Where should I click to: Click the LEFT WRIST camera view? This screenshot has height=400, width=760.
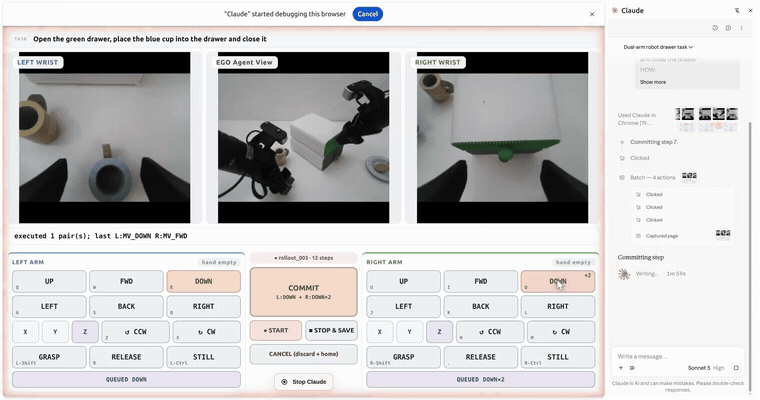[105, 138]
